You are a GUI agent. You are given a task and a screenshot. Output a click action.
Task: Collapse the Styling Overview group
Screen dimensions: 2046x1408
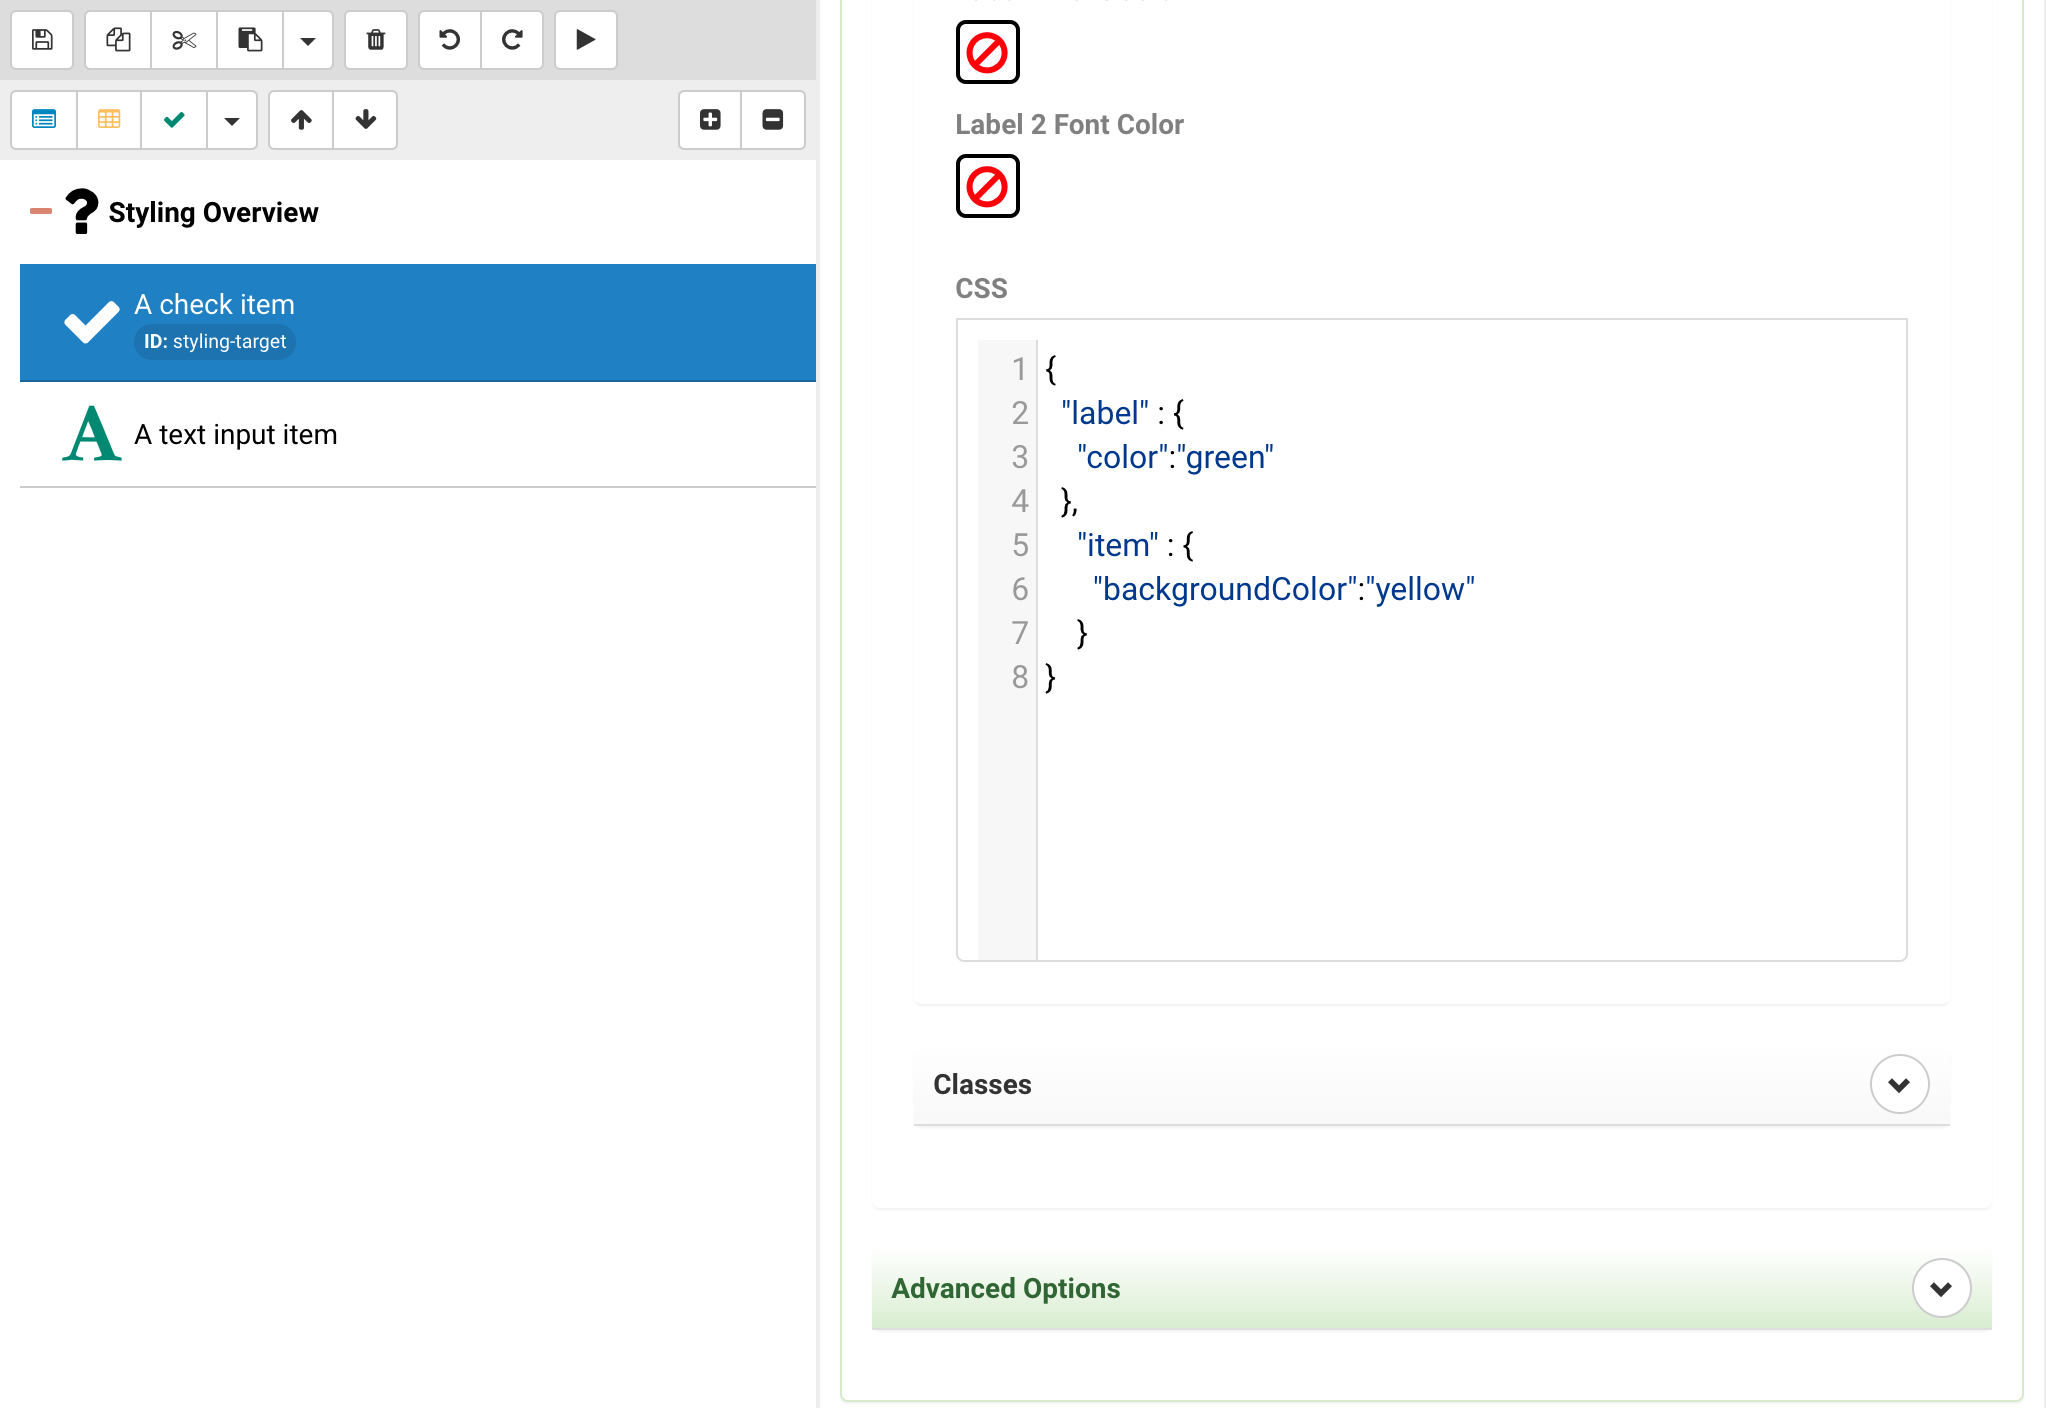tap(41, 211)
